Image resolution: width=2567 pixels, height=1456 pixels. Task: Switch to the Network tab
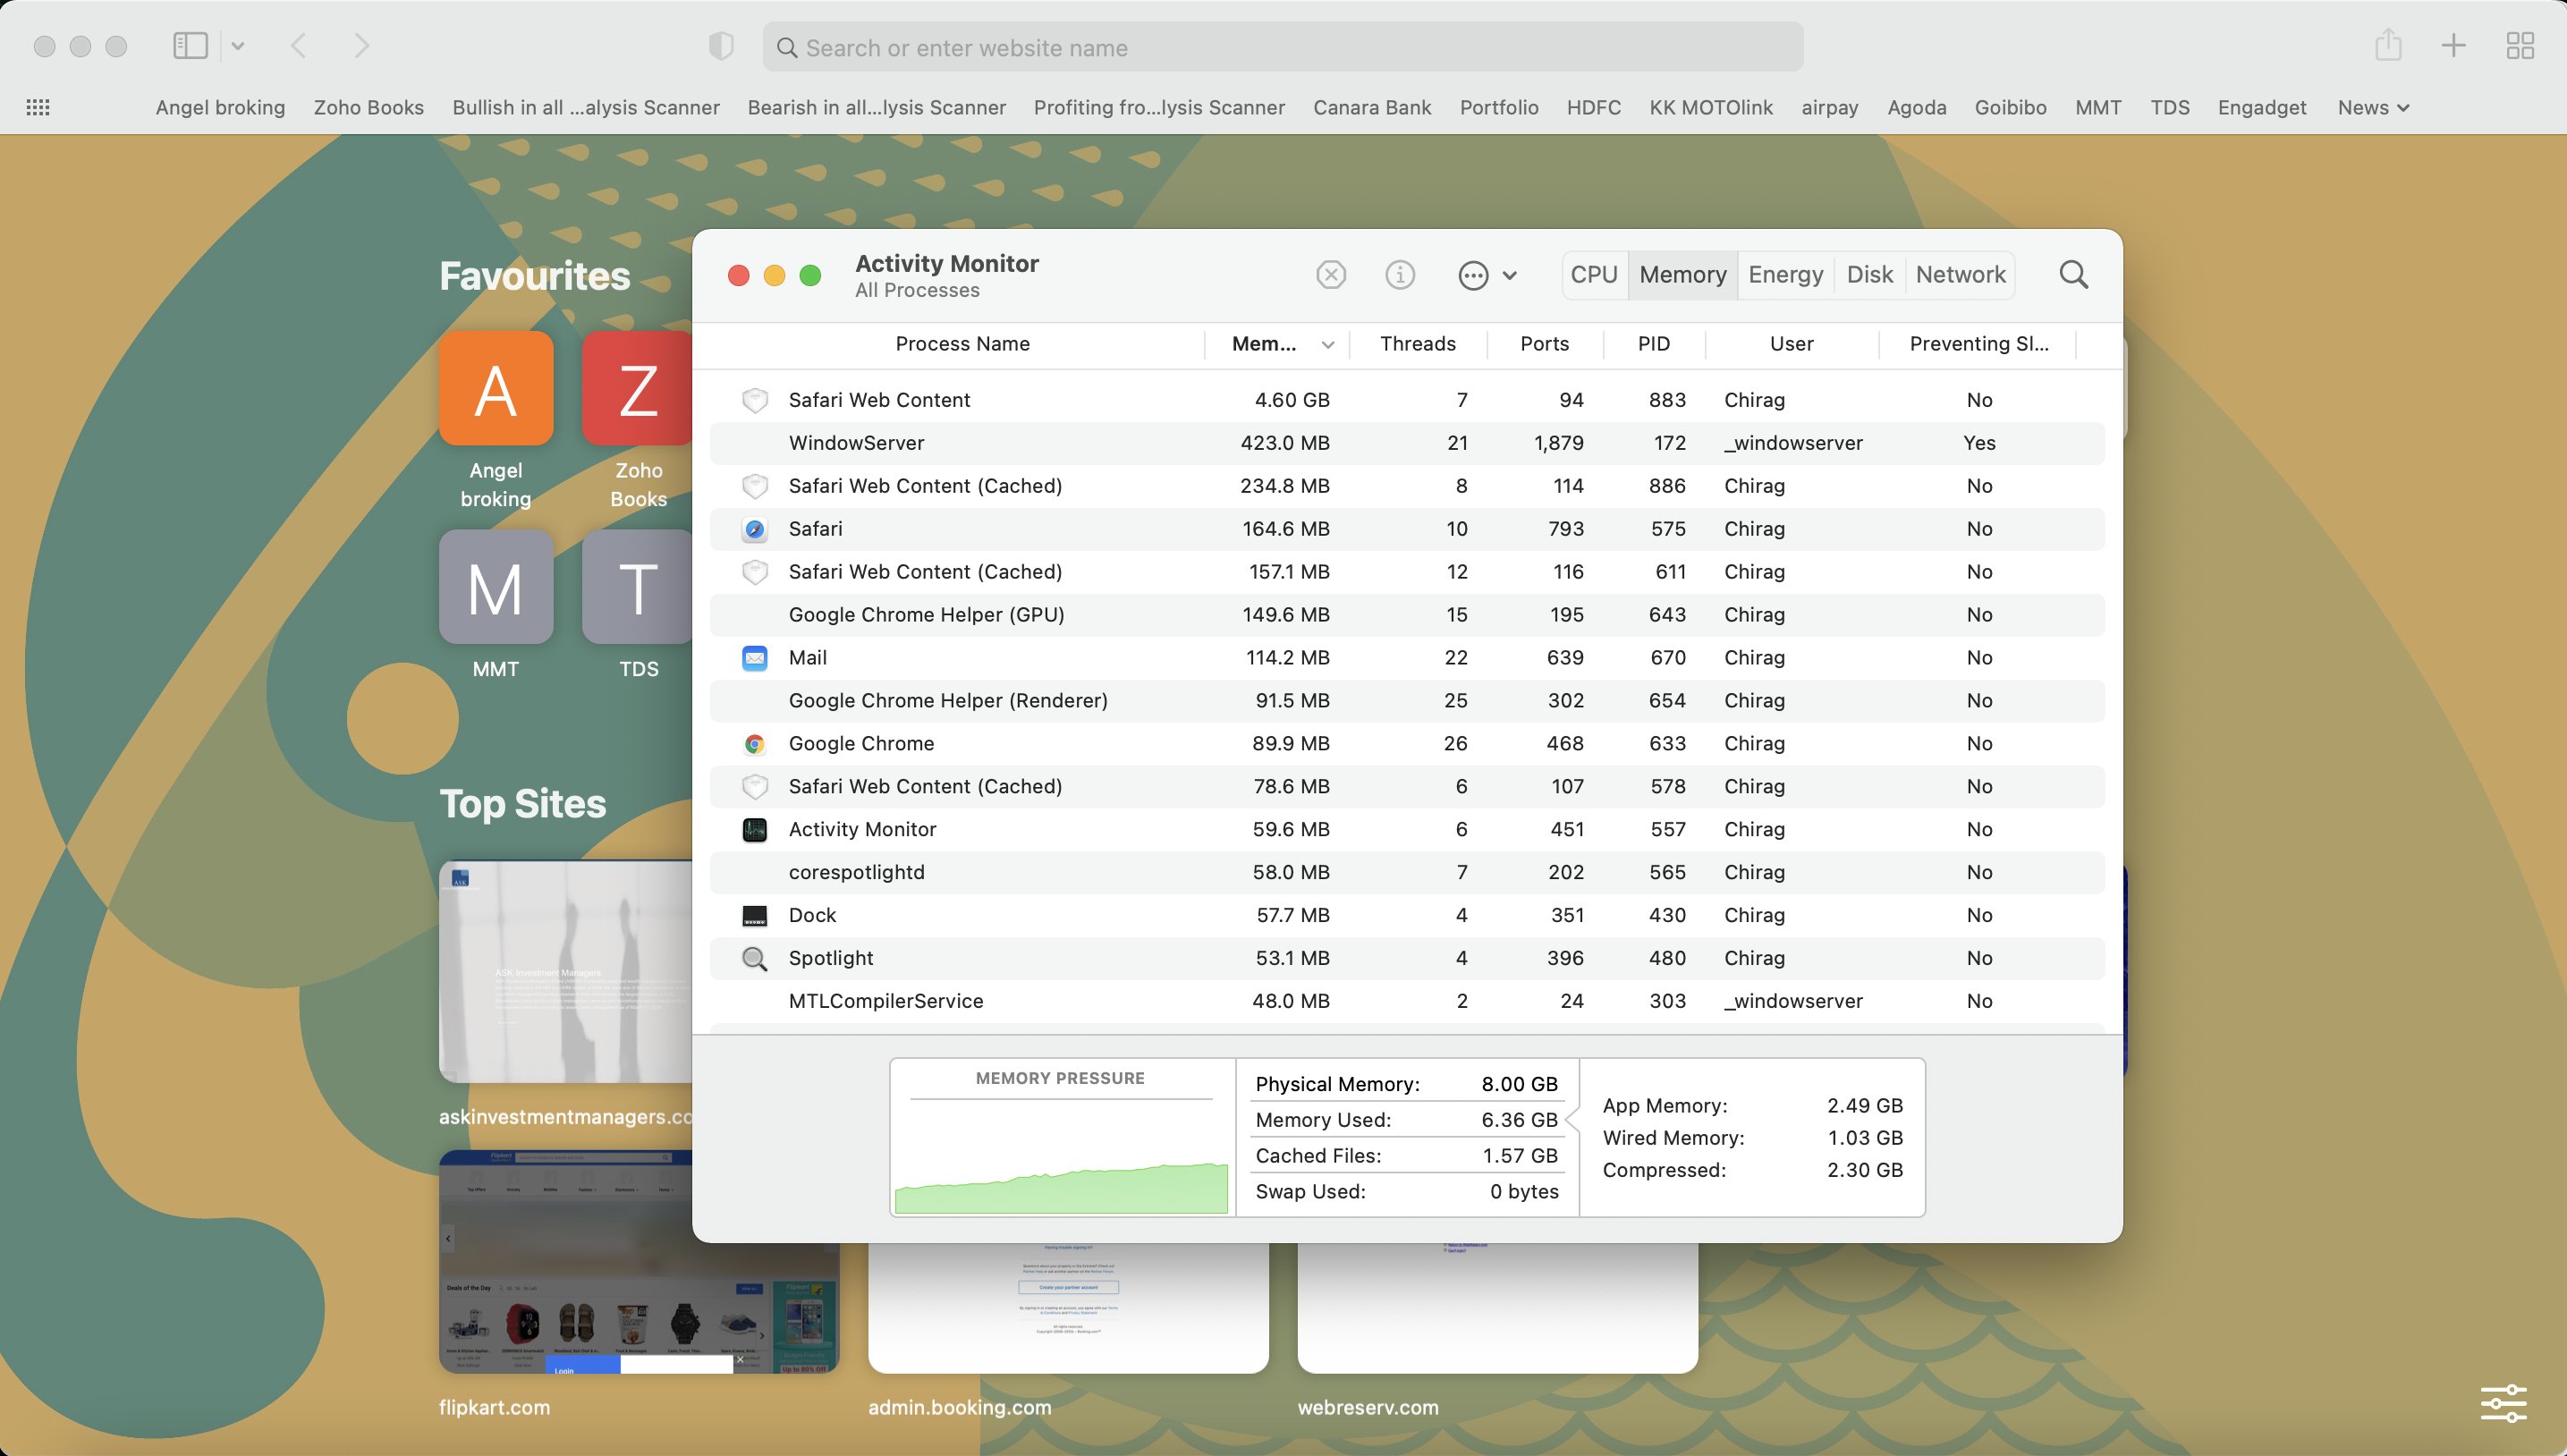coord(1959,274)
